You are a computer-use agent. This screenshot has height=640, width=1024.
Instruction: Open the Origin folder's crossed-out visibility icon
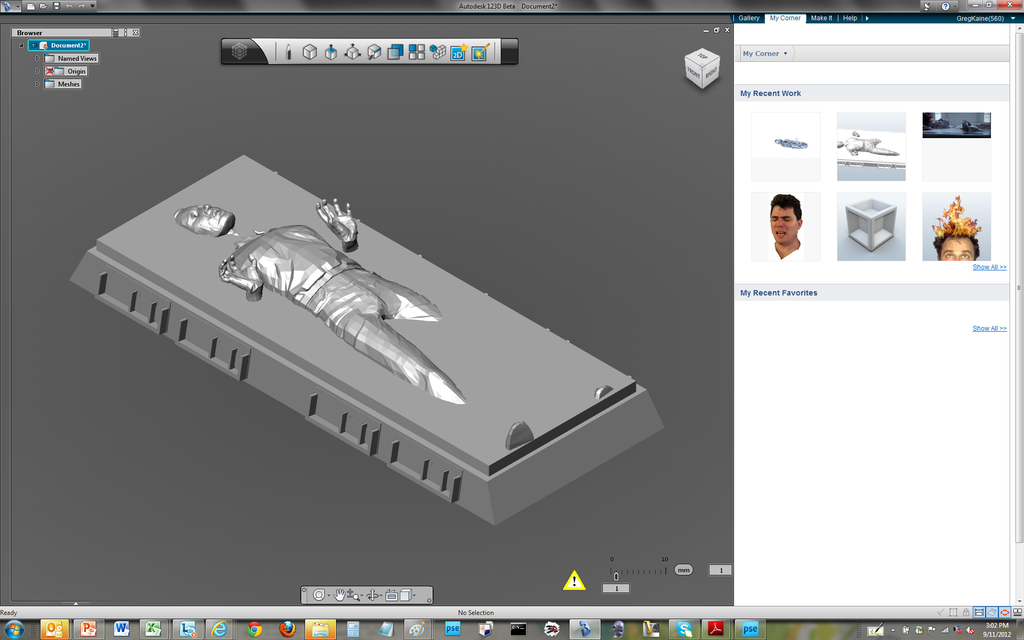50,71
